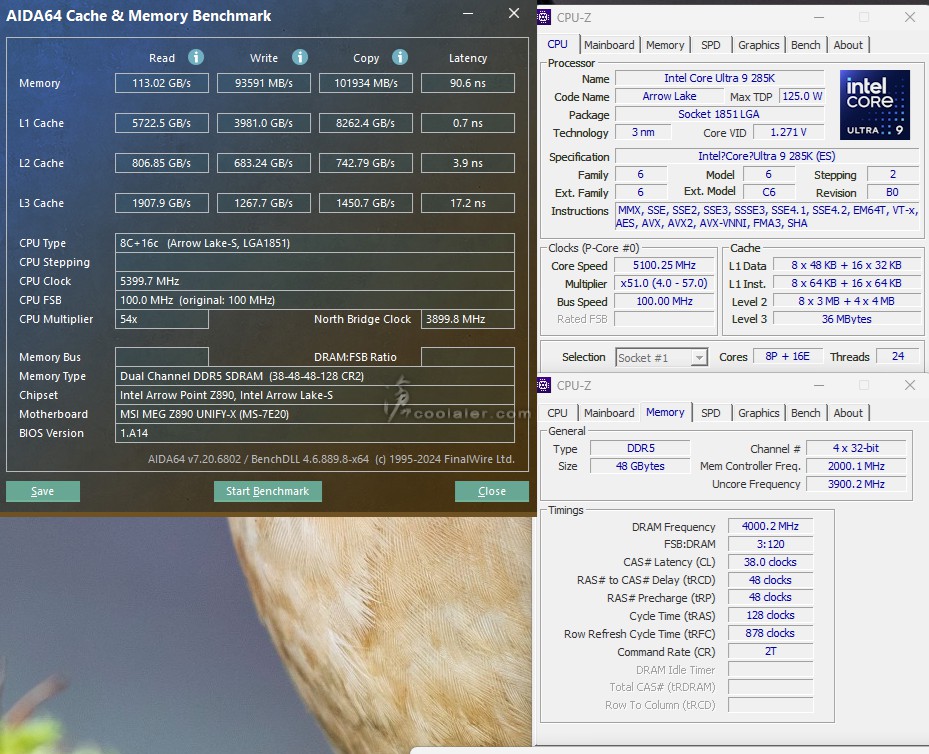Click Memory Read value 113.02 GB/s

coord(162,83)
